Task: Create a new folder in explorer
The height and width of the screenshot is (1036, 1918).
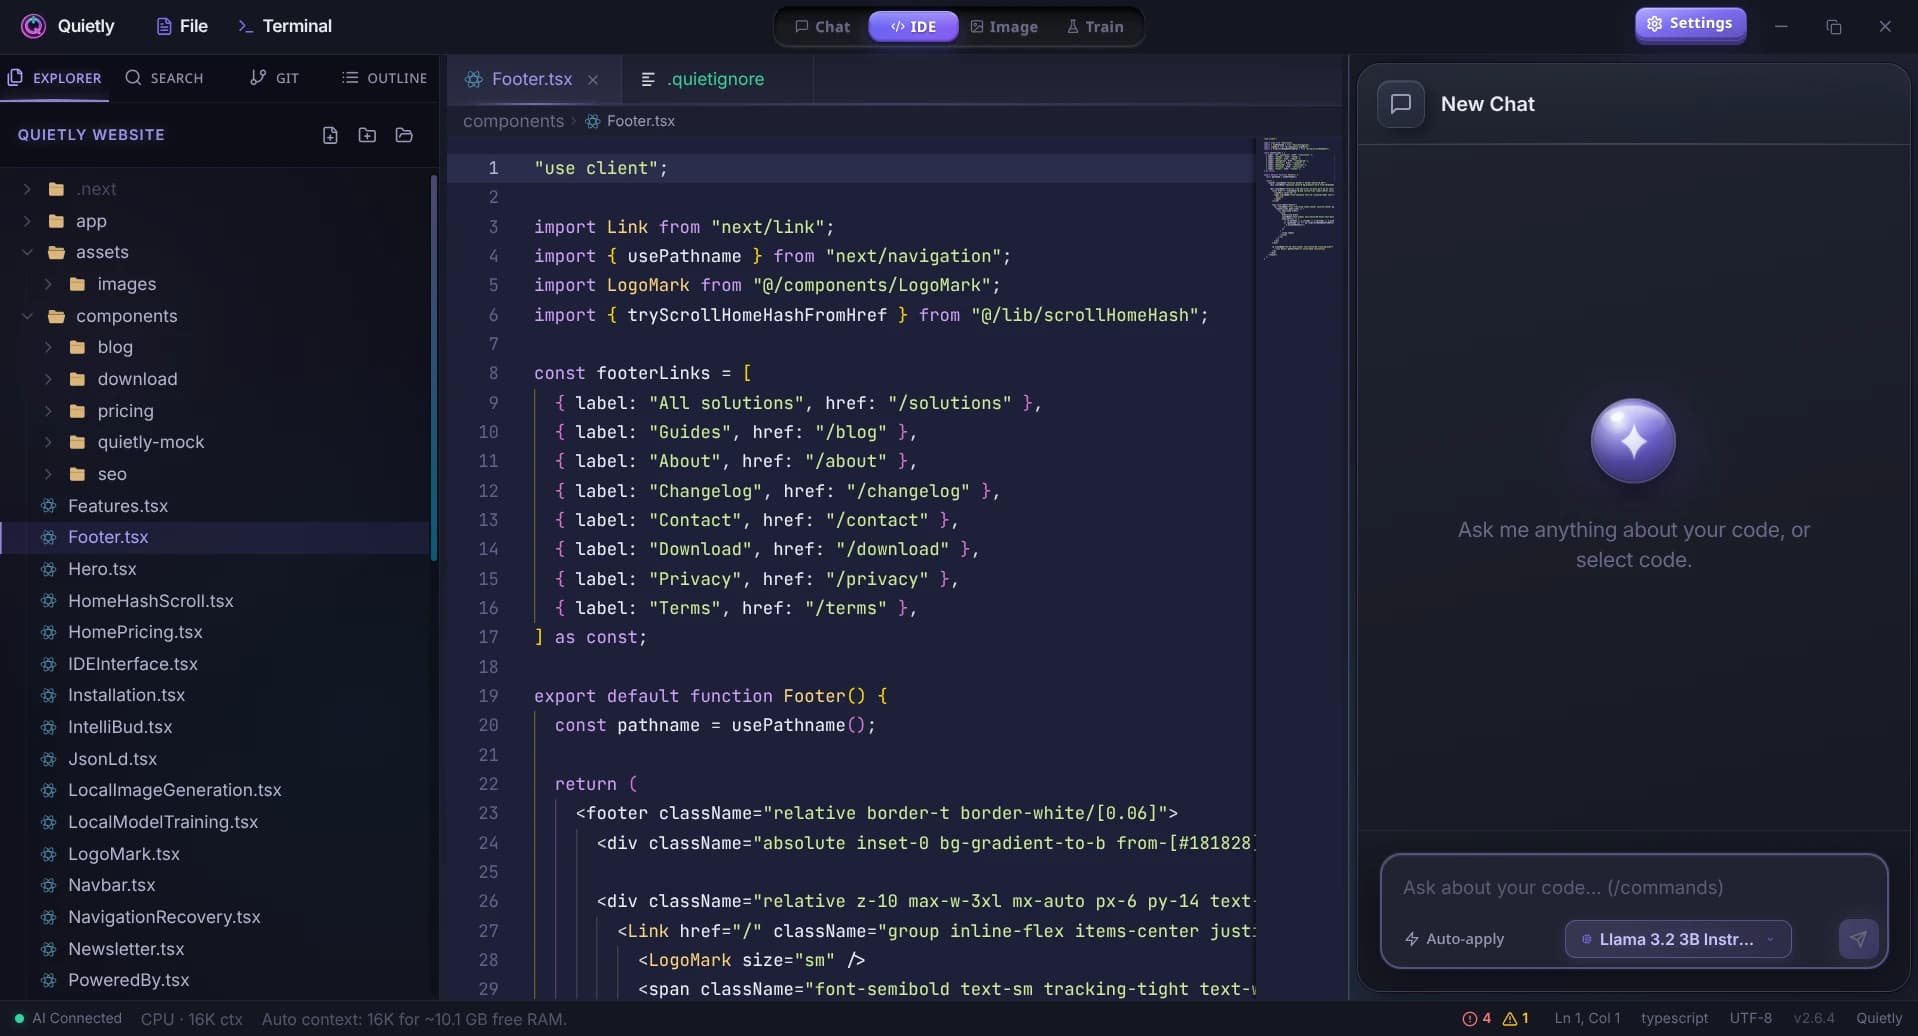Action: point(367,135)
